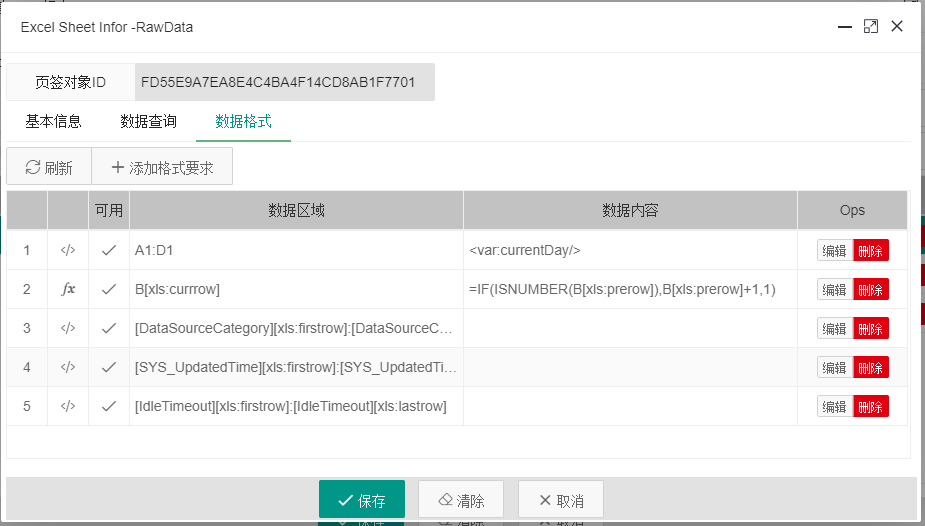The width and height of the screenshot is (925, 526).
Task: Edit the B[xls:currrow] row via 编辑
Action: pos(835,290)
